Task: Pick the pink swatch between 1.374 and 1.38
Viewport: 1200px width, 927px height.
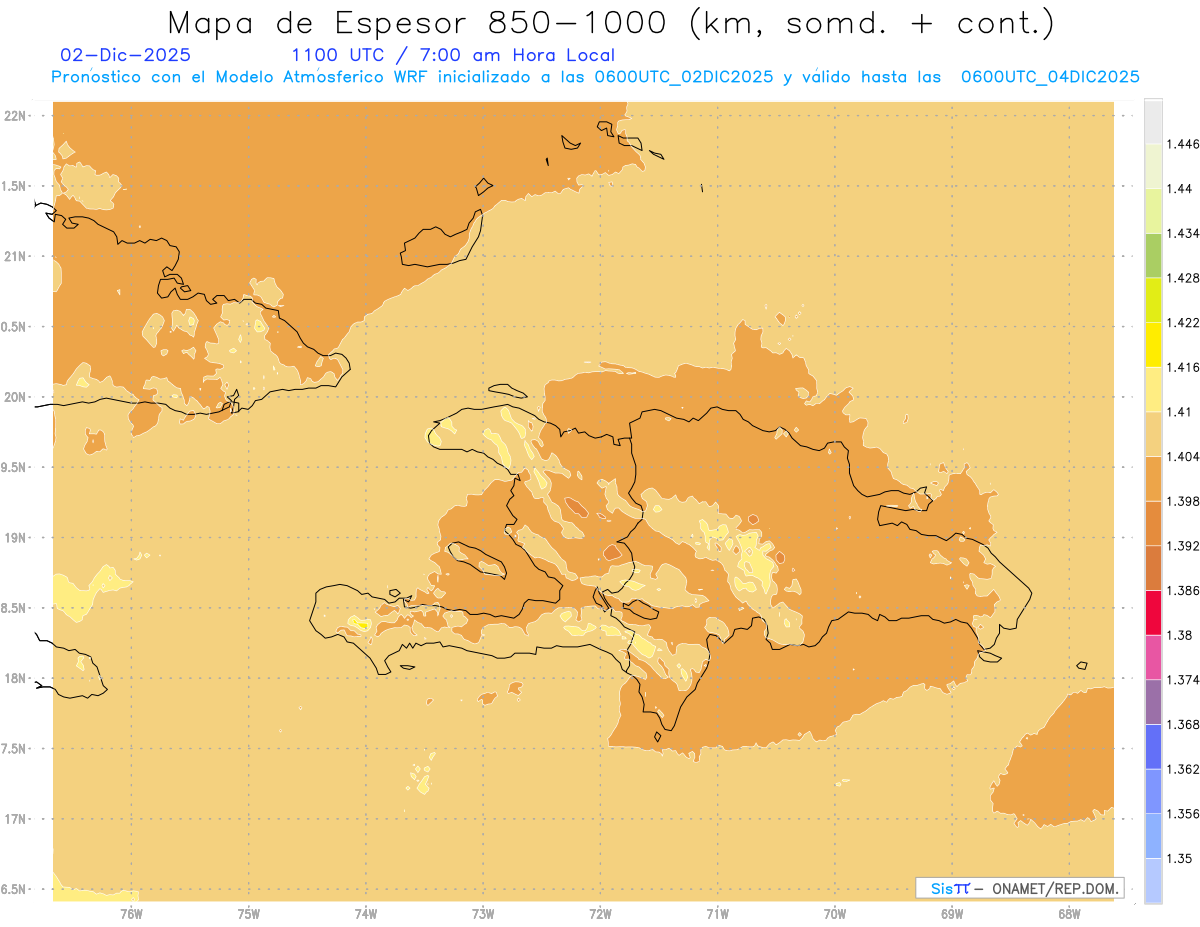Action: tap(1153, 656)
